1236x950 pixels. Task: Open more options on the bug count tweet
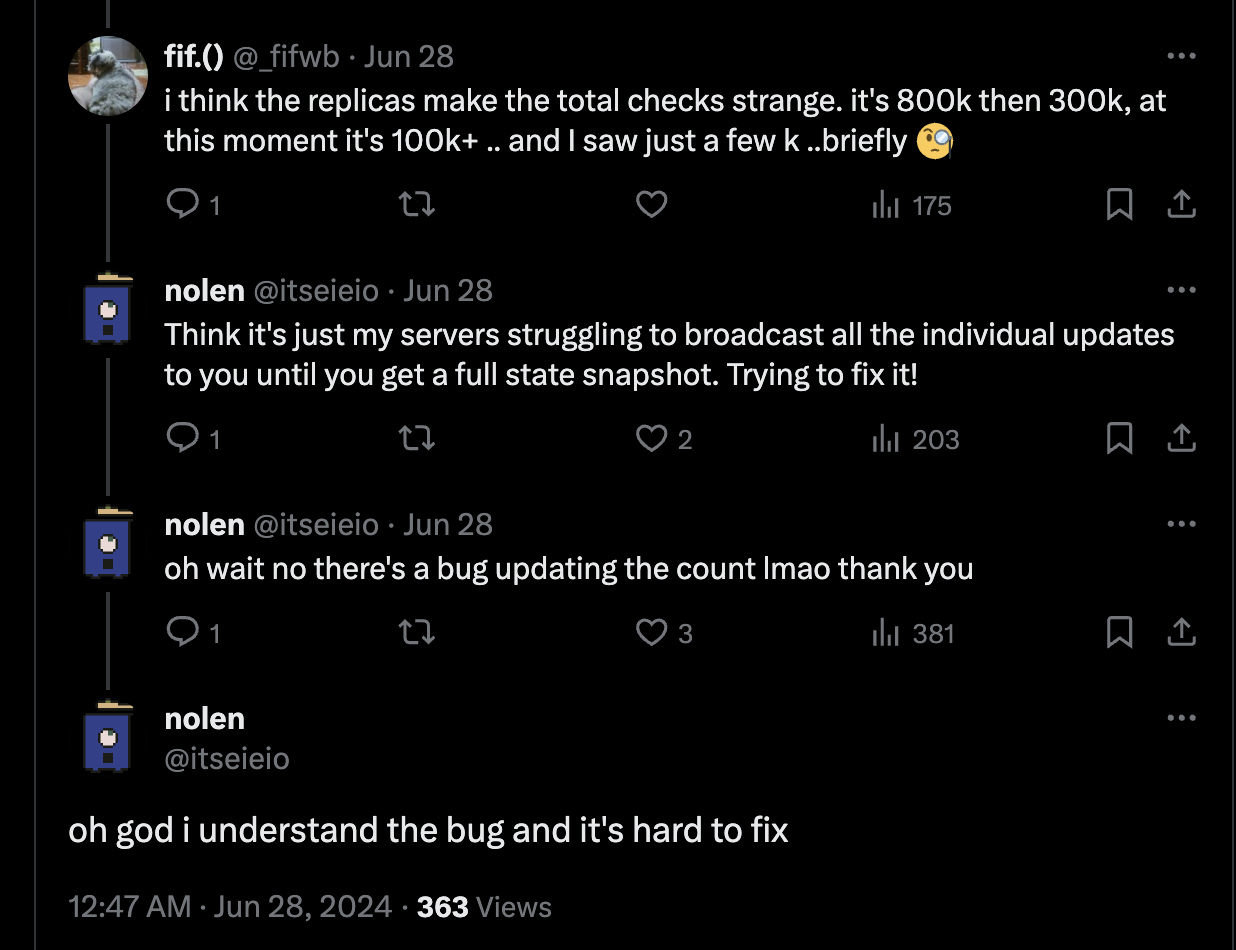[1181, 523]
